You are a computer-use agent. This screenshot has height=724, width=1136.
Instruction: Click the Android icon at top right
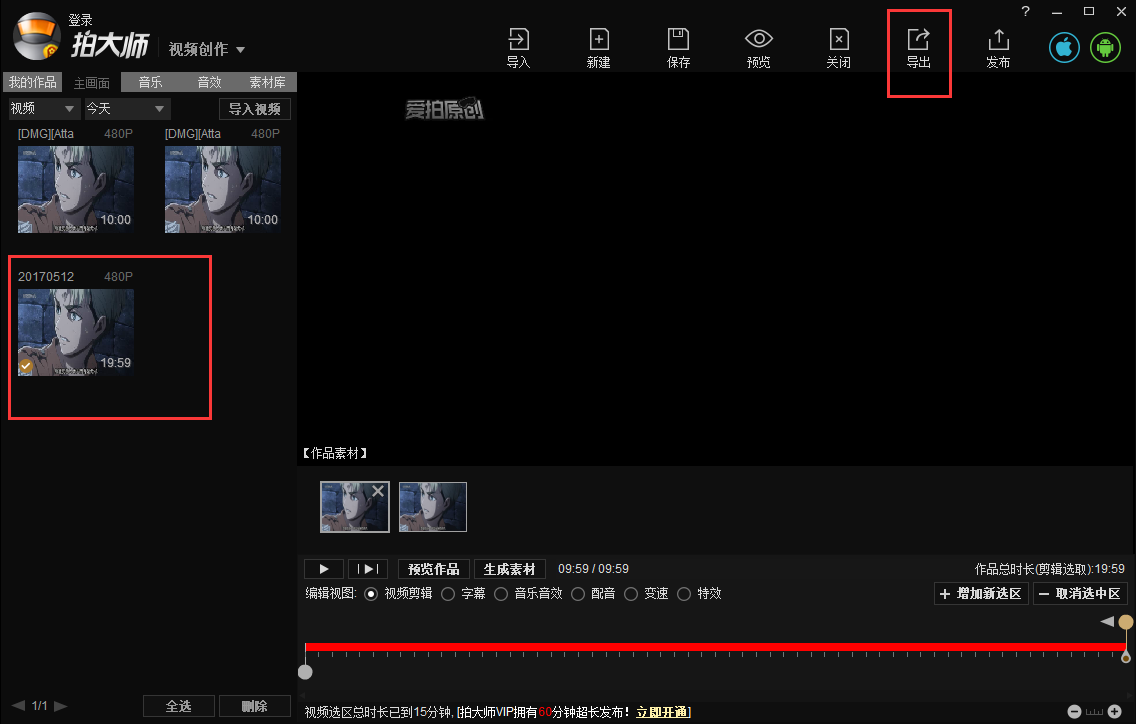click(x=1105, y=46)
